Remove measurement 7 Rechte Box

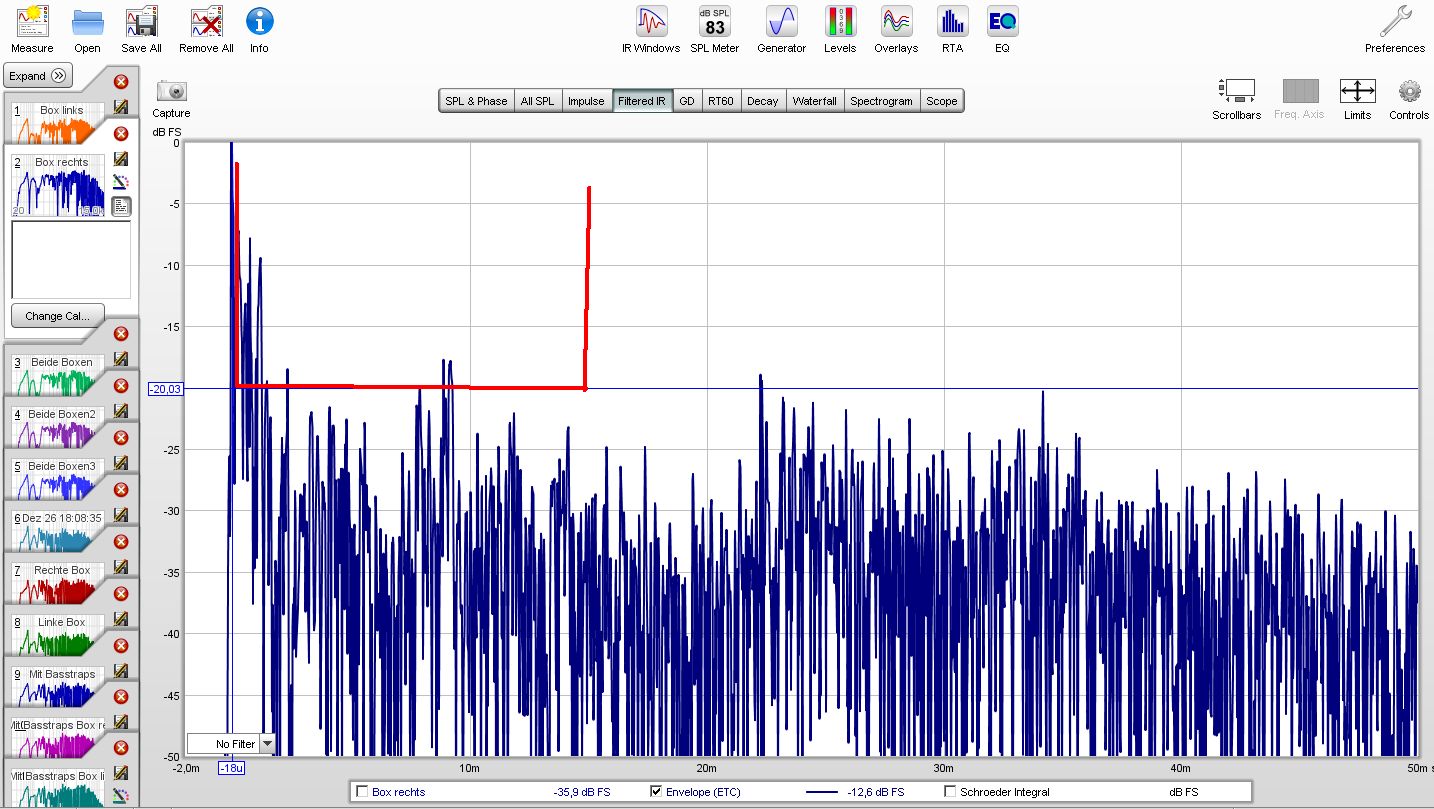tap(121, 542)
